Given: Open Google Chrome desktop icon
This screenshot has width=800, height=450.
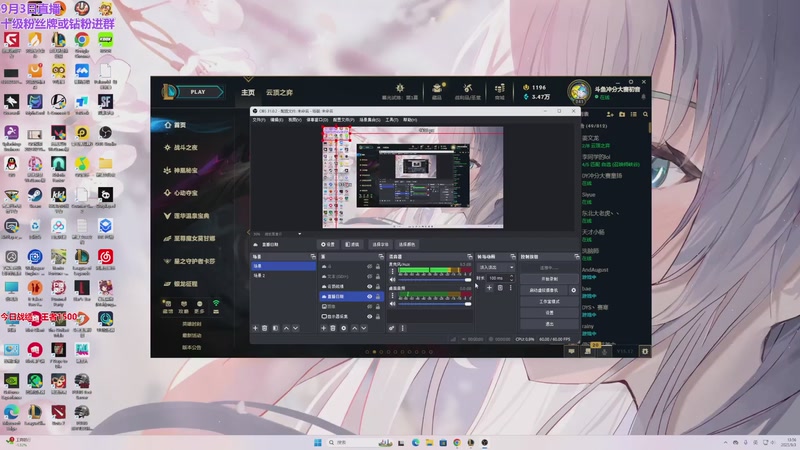Looking at the screenshot, I should 82,43.
